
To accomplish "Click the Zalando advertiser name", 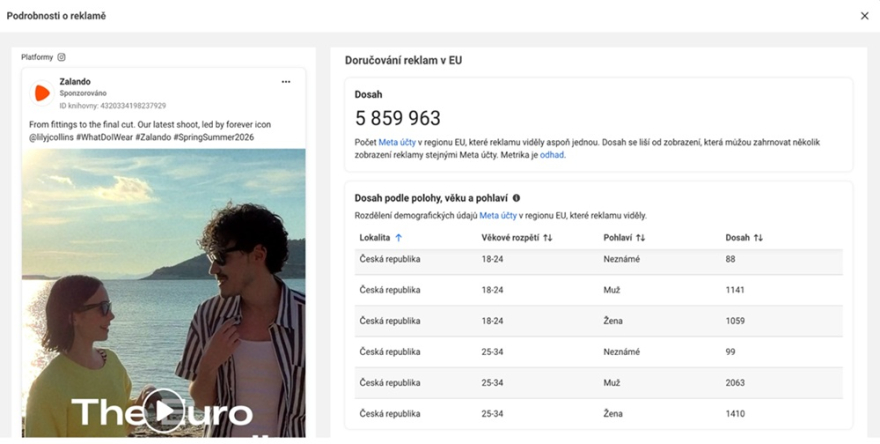I will point(75,82).
